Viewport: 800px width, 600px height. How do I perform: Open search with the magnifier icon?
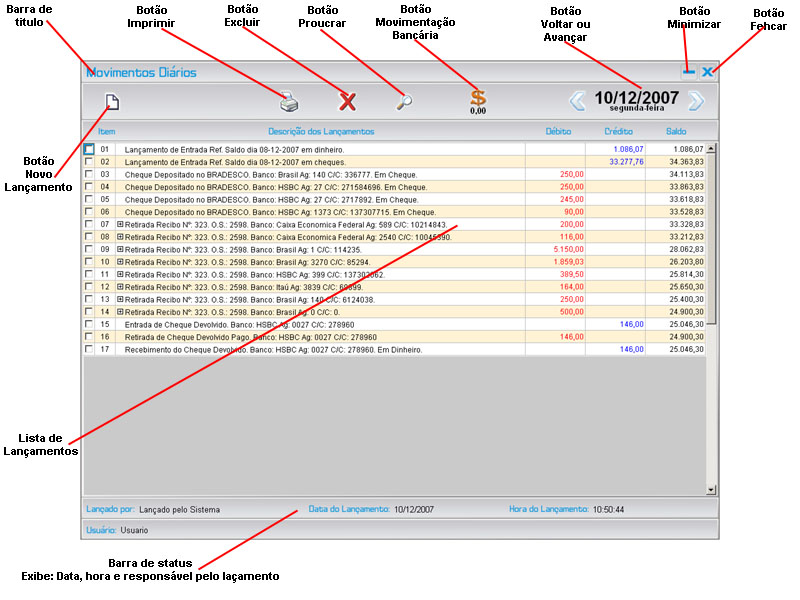(404, 100)
